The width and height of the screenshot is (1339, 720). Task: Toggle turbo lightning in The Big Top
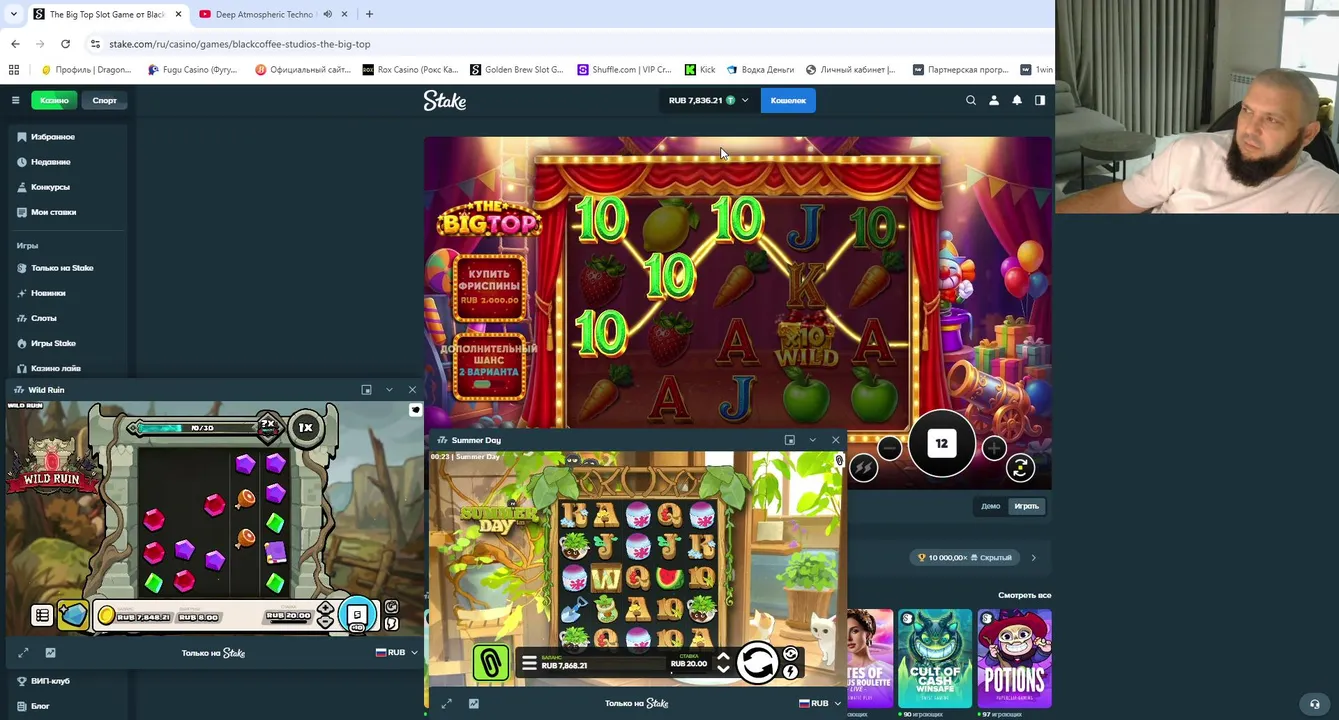(864, 467)
